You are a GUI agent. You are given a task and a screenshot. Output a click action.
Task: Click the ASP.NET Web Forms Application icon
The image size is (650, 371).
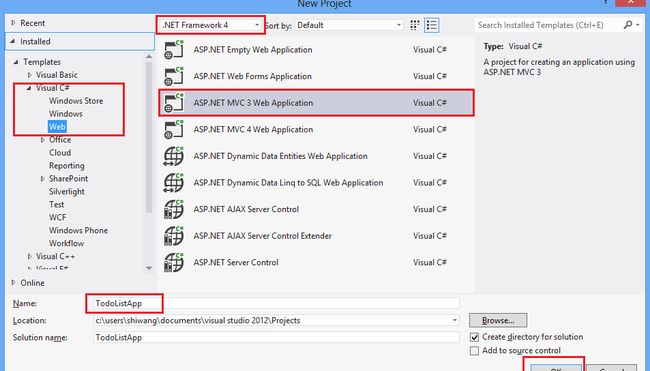(174, 76)
